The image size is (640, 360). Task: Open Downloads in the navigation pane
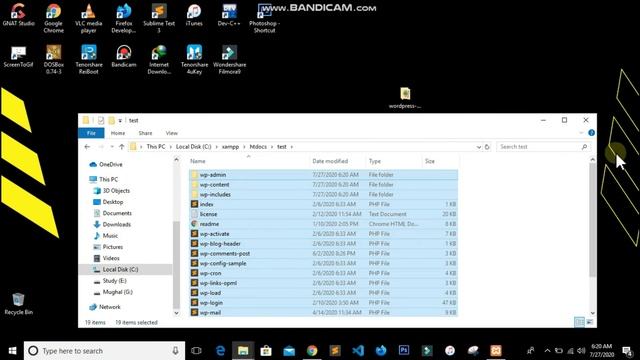pyautogui.click(x=112, y=224)
